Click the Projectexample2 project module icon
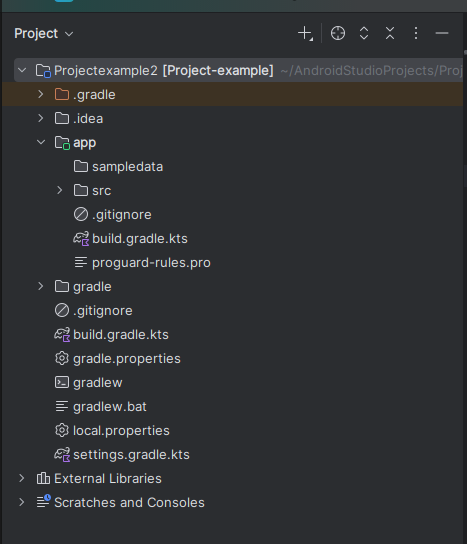The image size is (467, 544). point(44,71)
